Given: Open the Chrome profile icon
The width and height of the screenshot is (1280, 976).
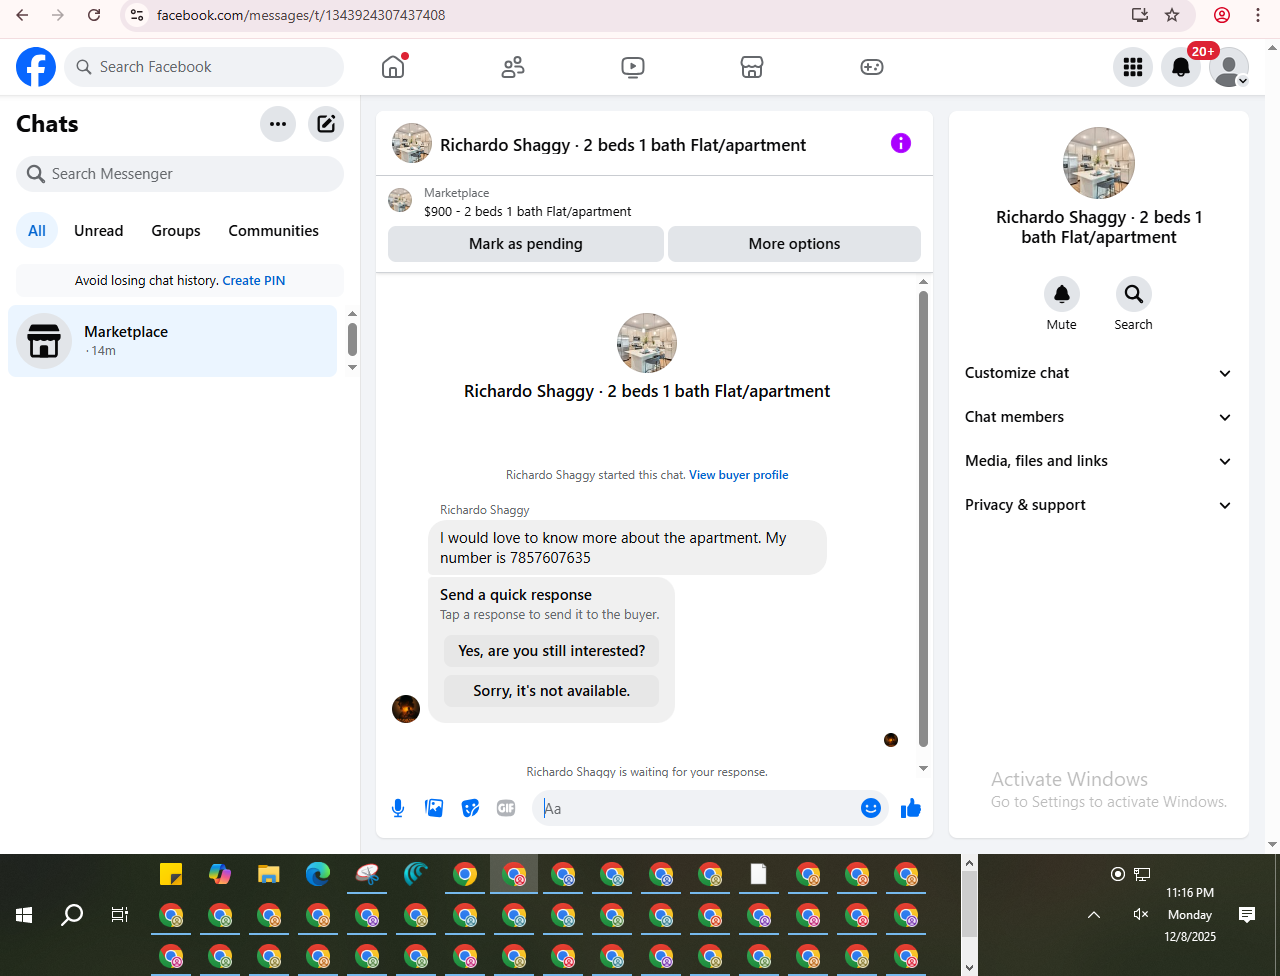Looking at the screenshot, I should pyautogui.click(x=1222, y=15).
